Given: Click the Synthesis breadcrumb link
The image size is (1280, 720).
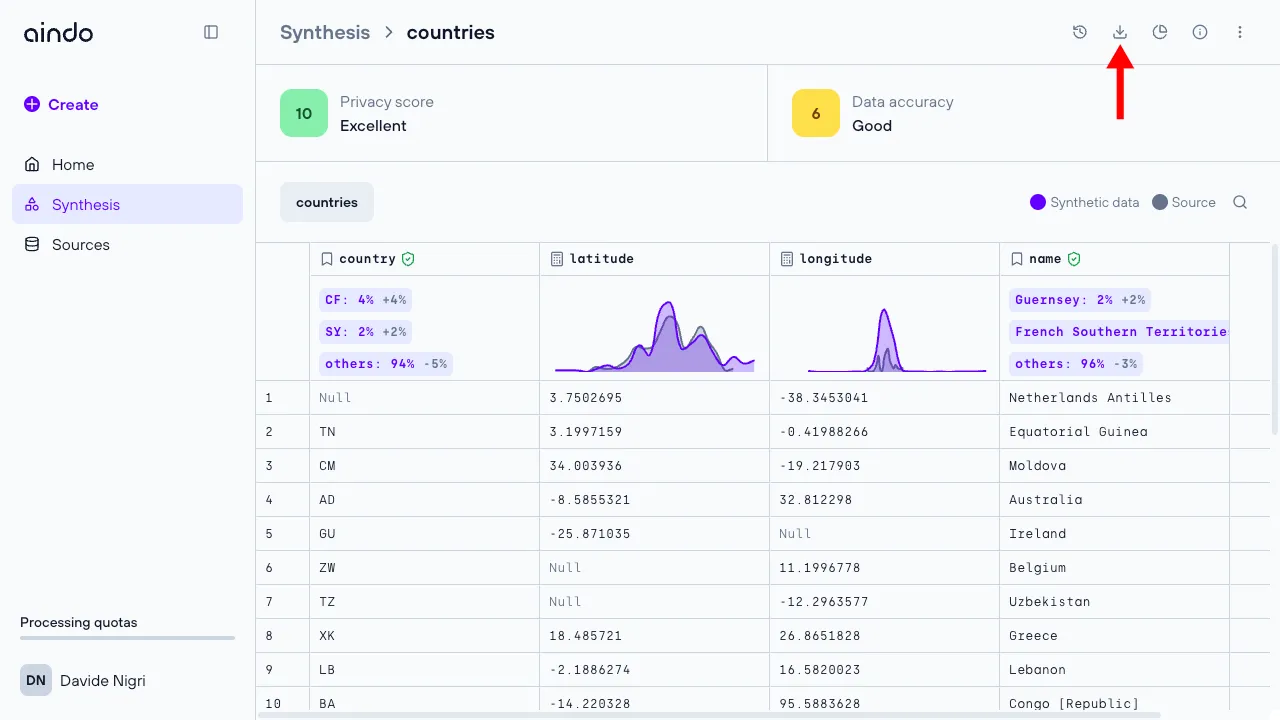Looking at the screenshot, I should (325, 32).
